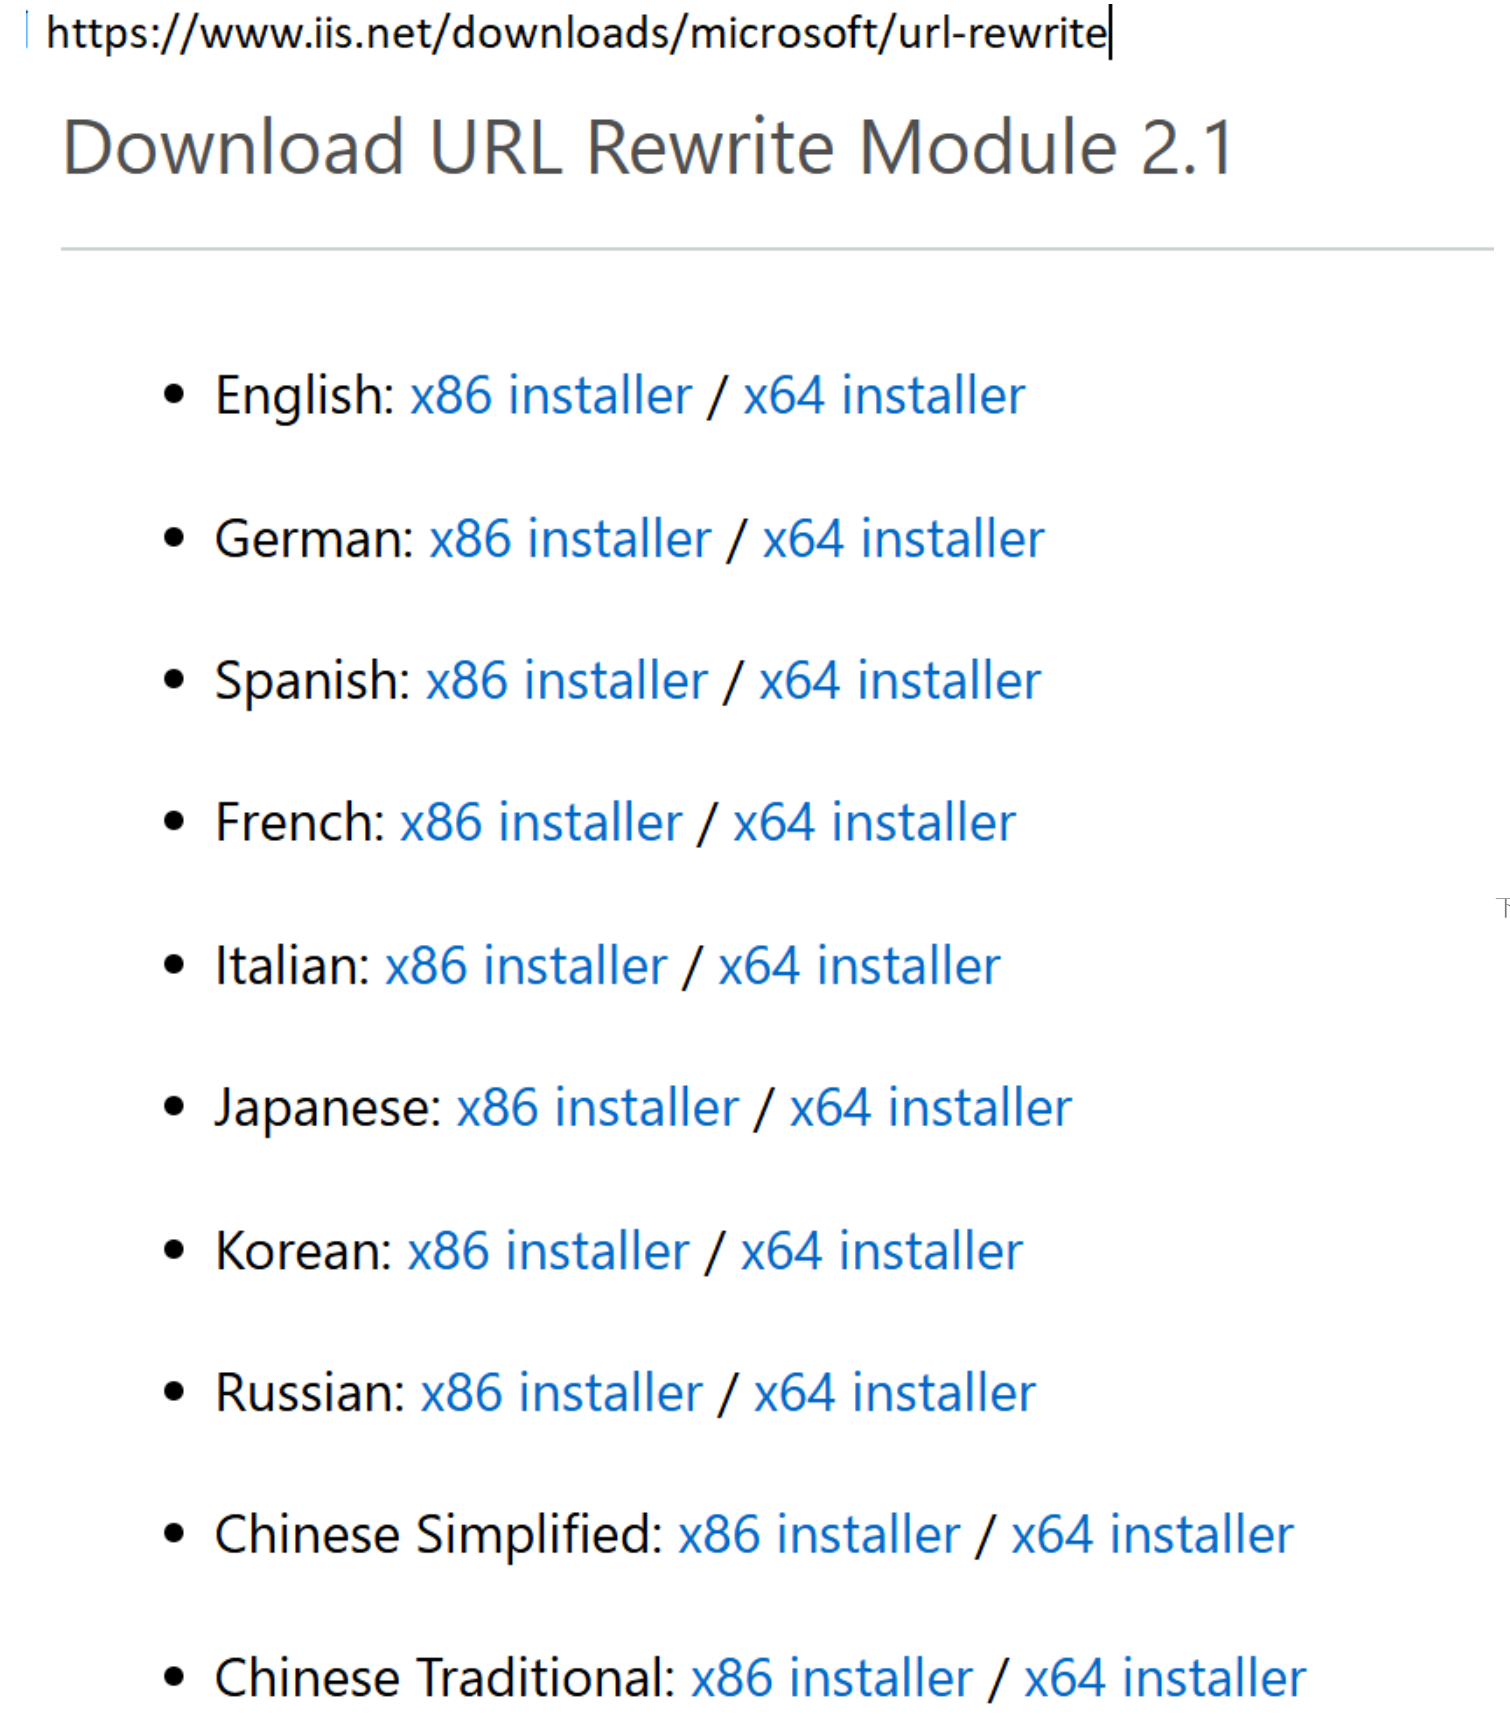Select the heading 'Download URL Rewrite Module 2.1'
This screenshot has height=1714, width=1510.
pyautogui.click(x=648, y=148)
